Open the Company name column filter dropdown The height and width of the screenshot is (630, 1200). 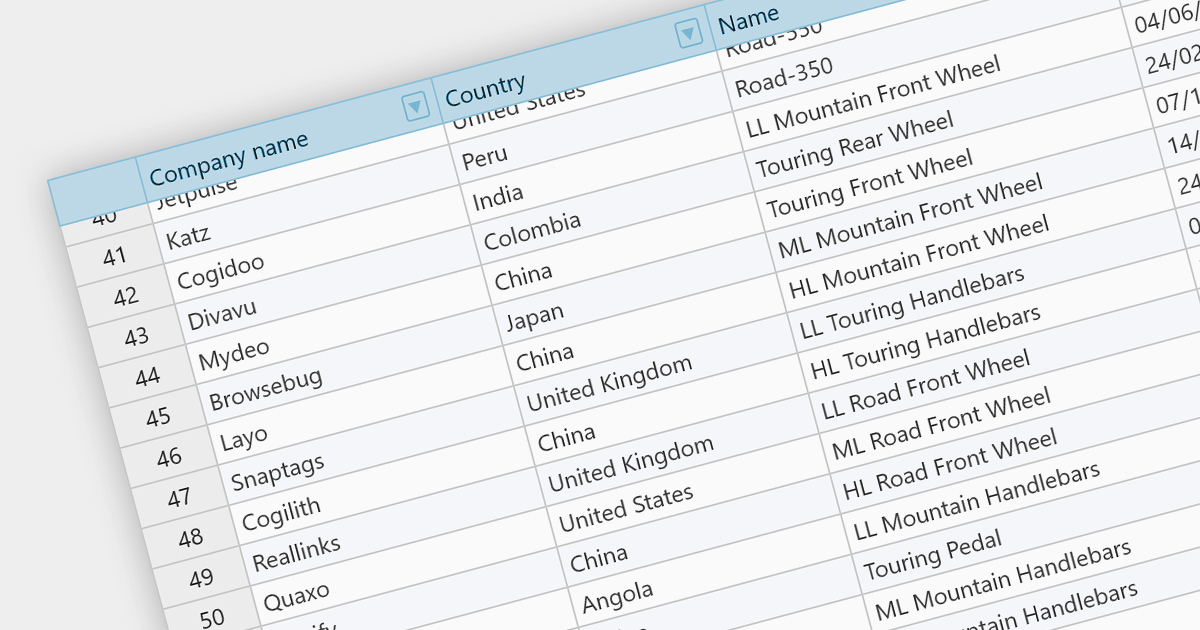point(416,106)
